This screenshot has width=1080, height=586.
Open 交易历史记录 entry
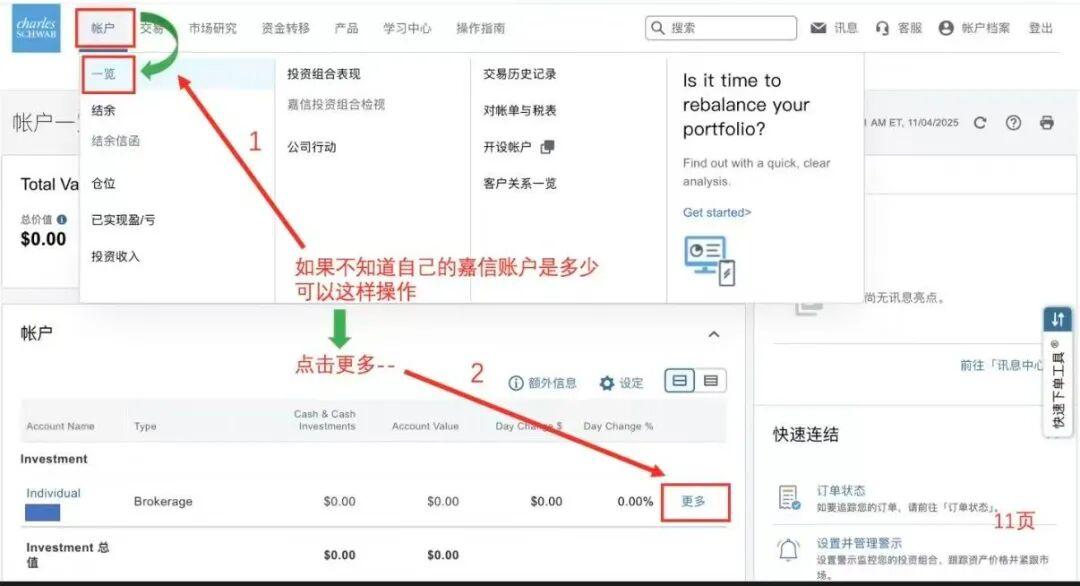click(519, 74)
